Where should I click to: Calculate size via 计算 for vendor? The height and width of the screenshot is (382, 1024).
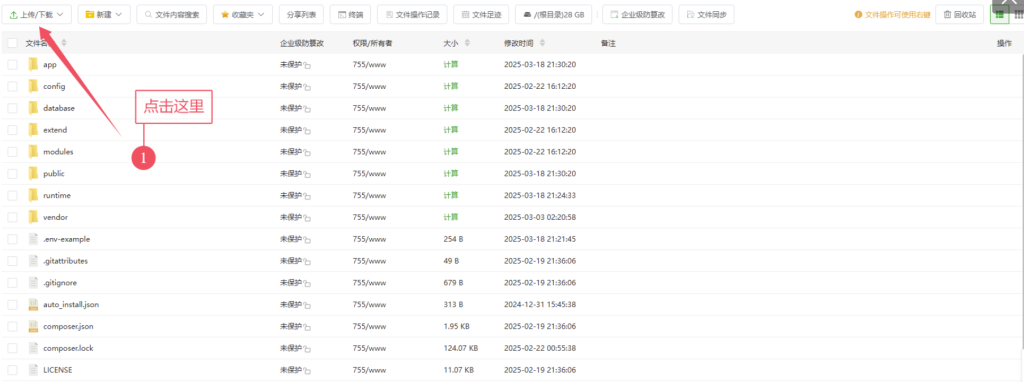click(x=451, y=217)
